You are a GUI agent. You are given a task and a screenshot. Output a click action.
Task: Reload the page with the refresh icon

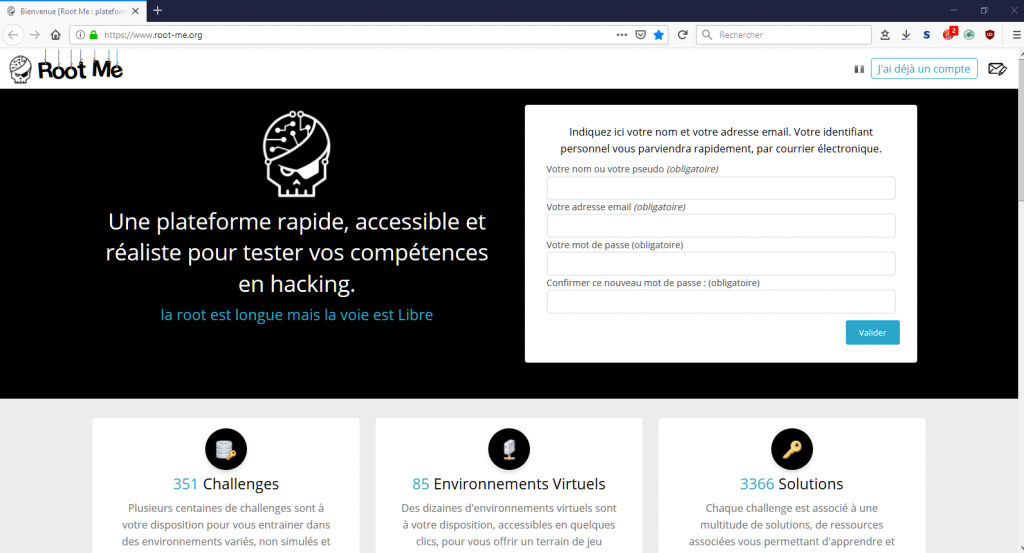(x=683, y=34)
